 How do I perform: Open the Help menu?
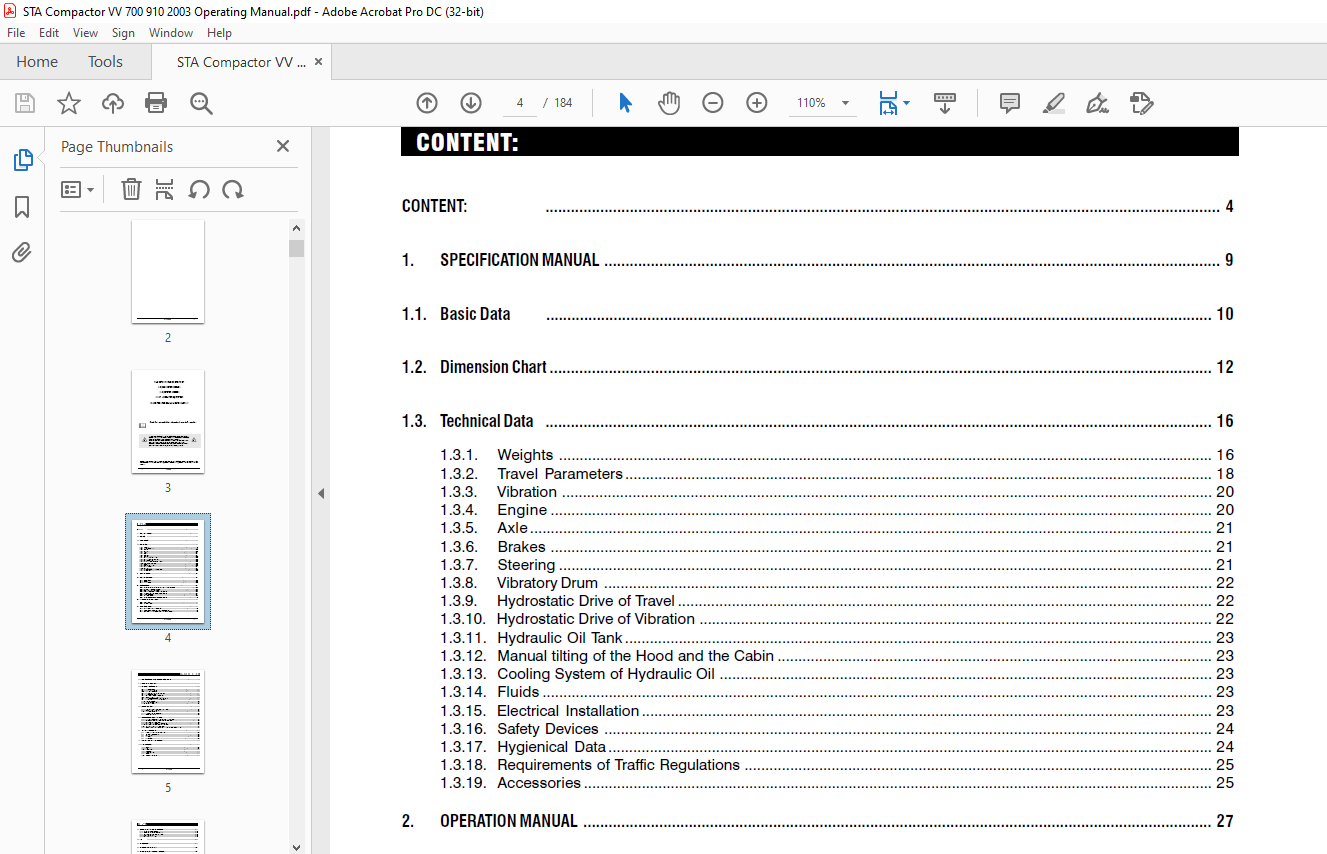[219, 33]
